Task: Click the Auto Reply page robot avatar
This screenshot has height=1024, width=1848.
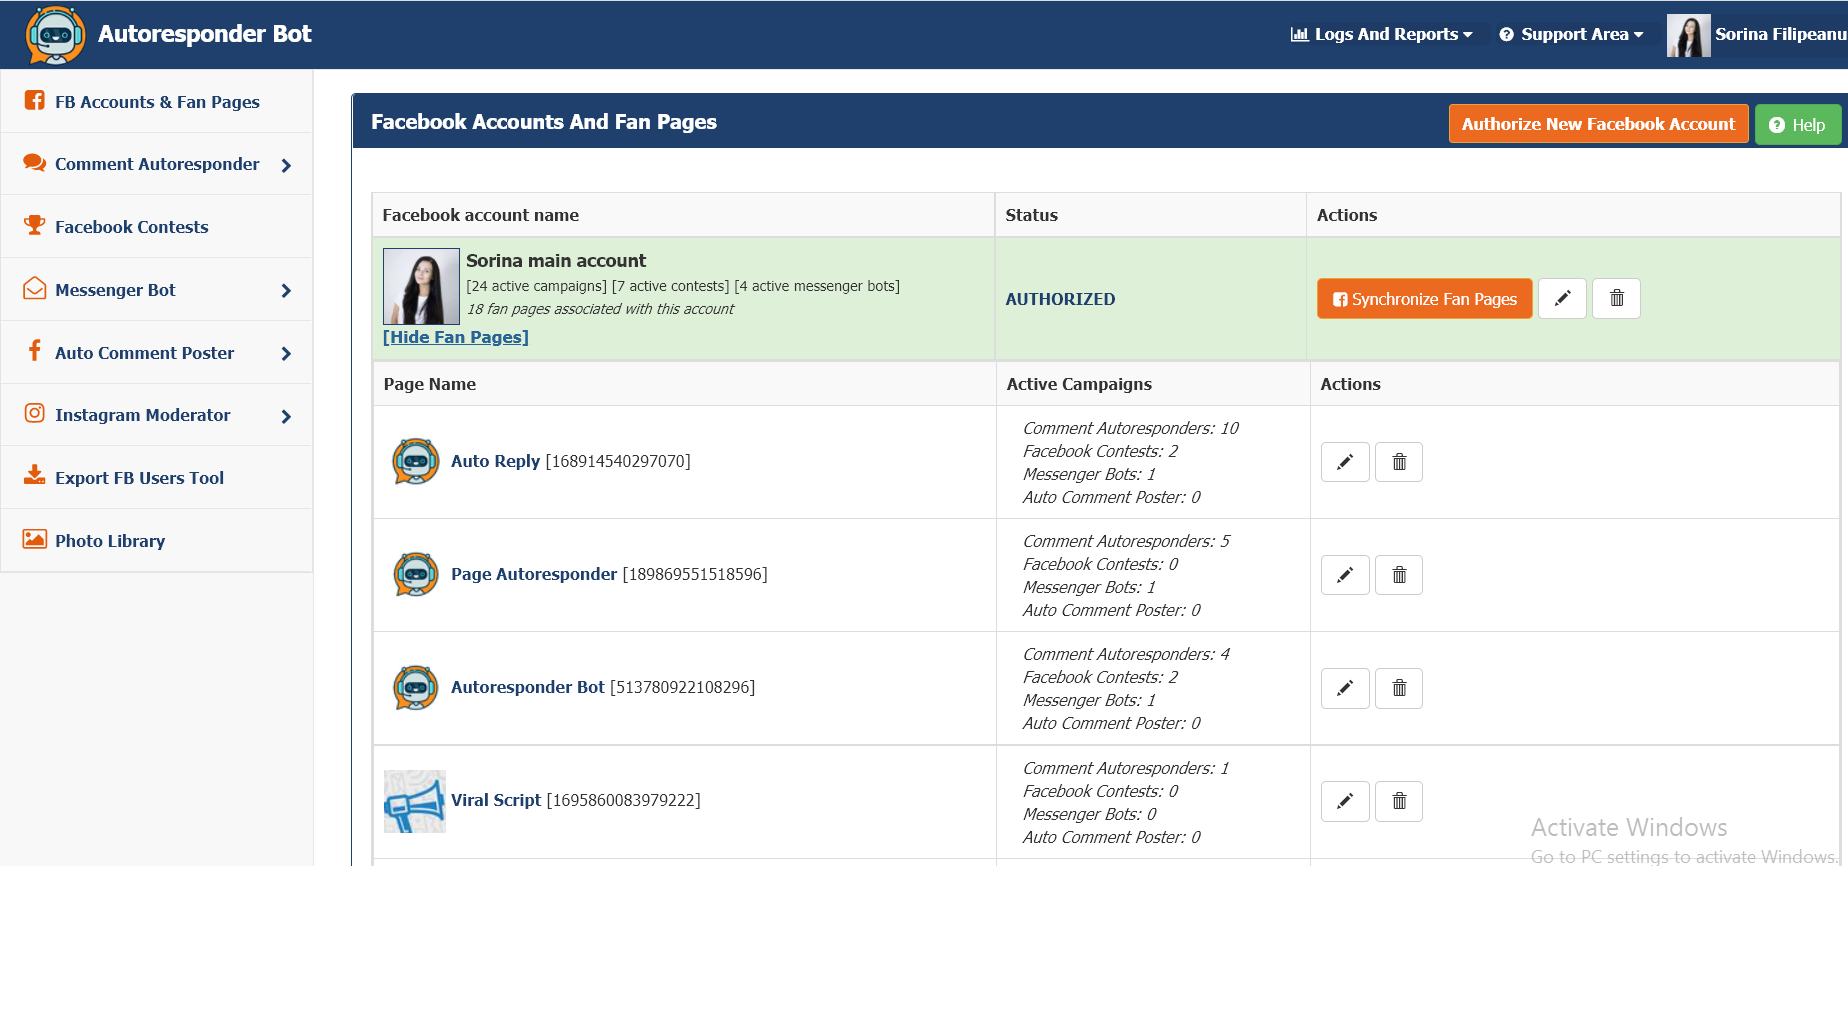Action: (416, 461)
